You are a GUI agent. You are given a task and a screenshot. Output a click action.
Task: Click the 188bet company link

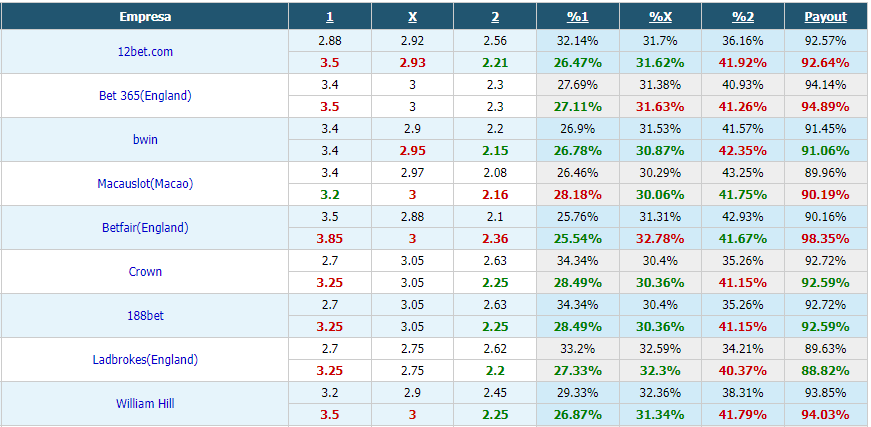point(145,315)
